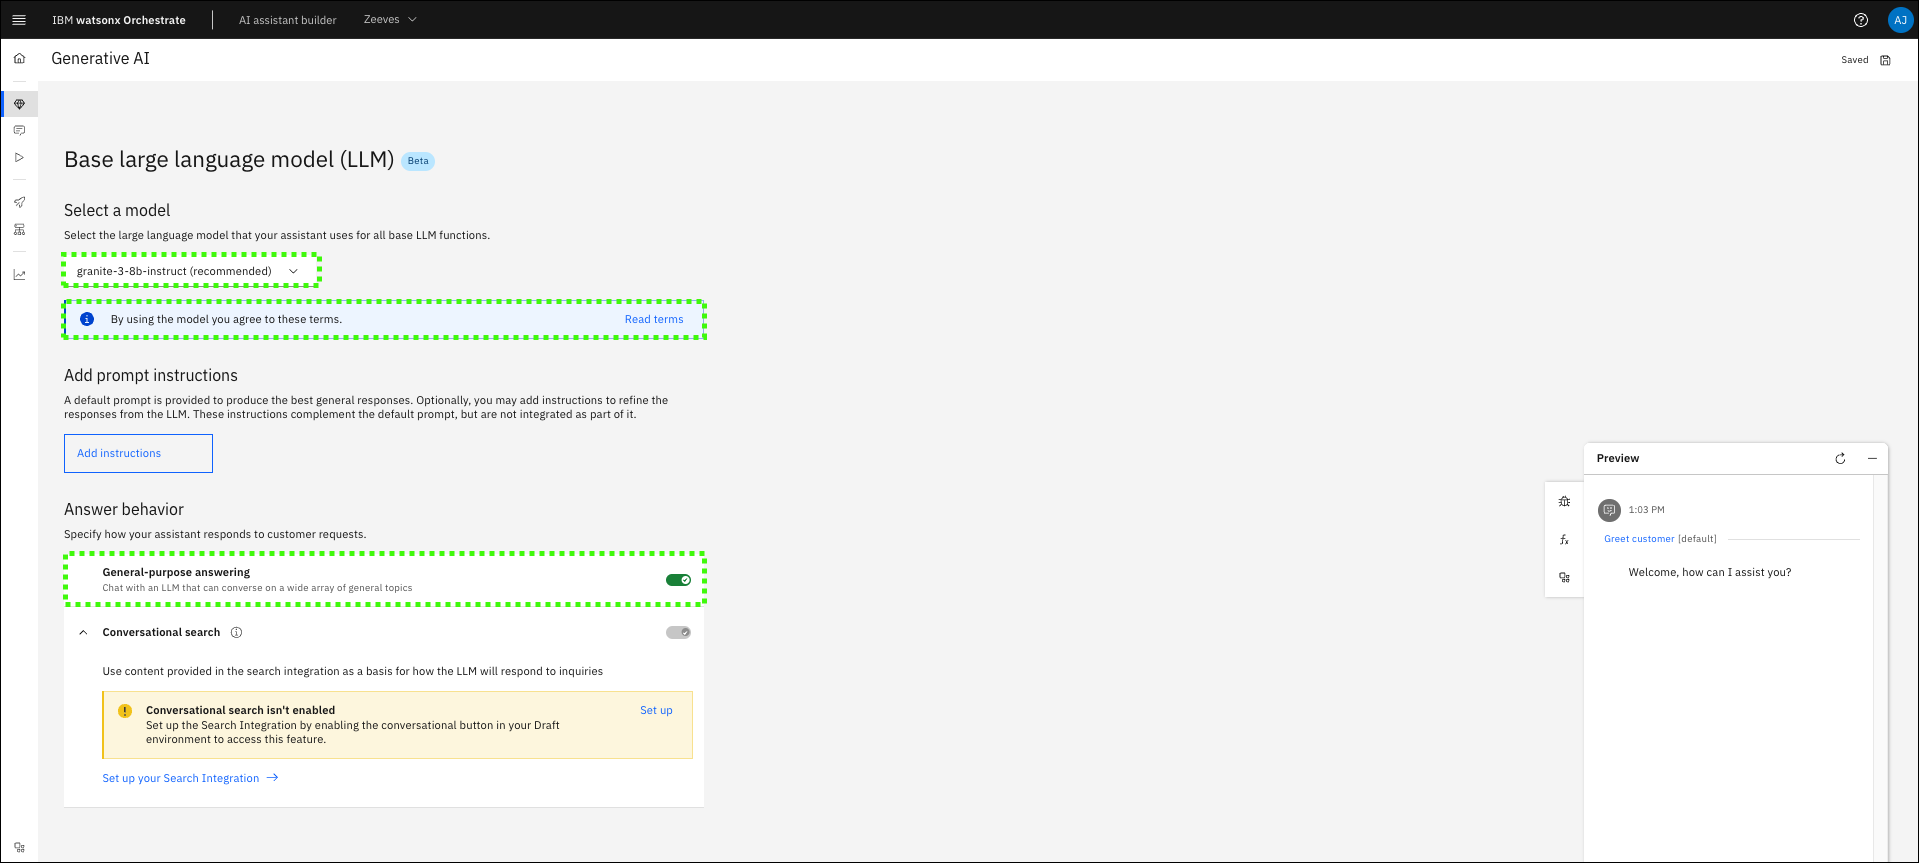The height and width of the screenshot is (863, 1919).
Task: Click the save icon next to Saved
Action: (x=1885, y=60)
